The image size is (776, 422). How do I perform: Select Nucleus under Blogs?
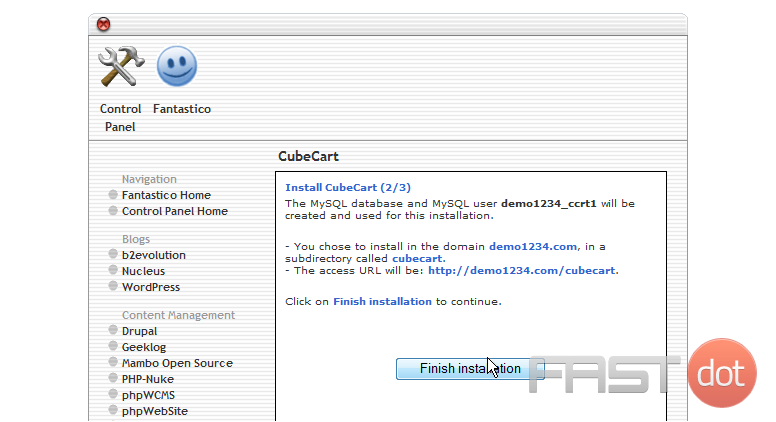(x=144, y=271)
